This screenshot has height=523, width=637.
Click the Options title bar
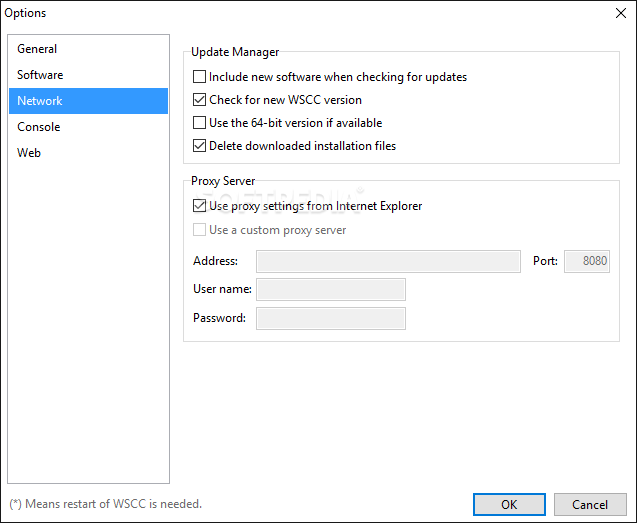(x=300, y=13)
